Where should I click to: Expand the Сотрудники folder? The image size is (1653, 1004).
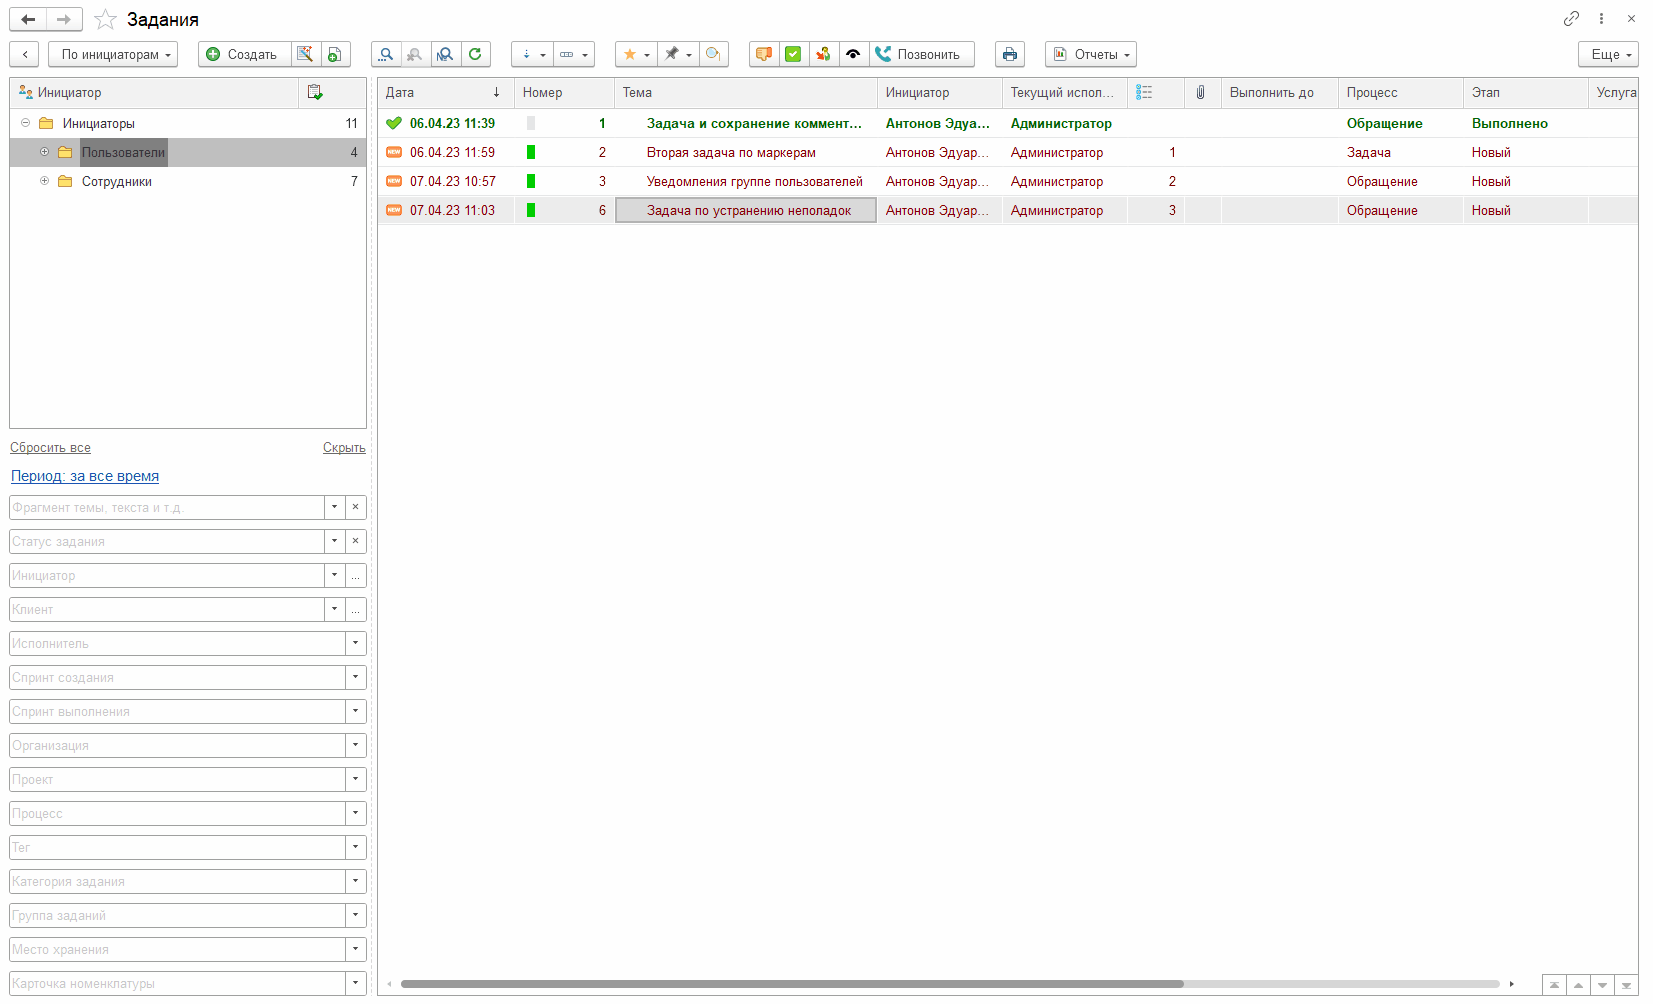[44, 181]
